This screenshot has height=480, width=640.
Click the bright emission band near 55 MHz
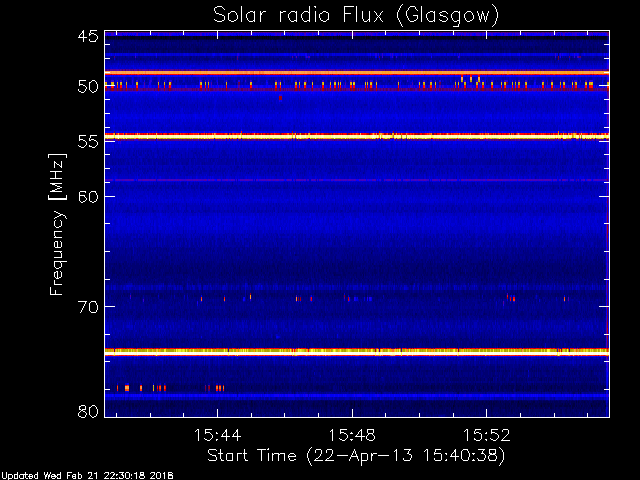357,136
